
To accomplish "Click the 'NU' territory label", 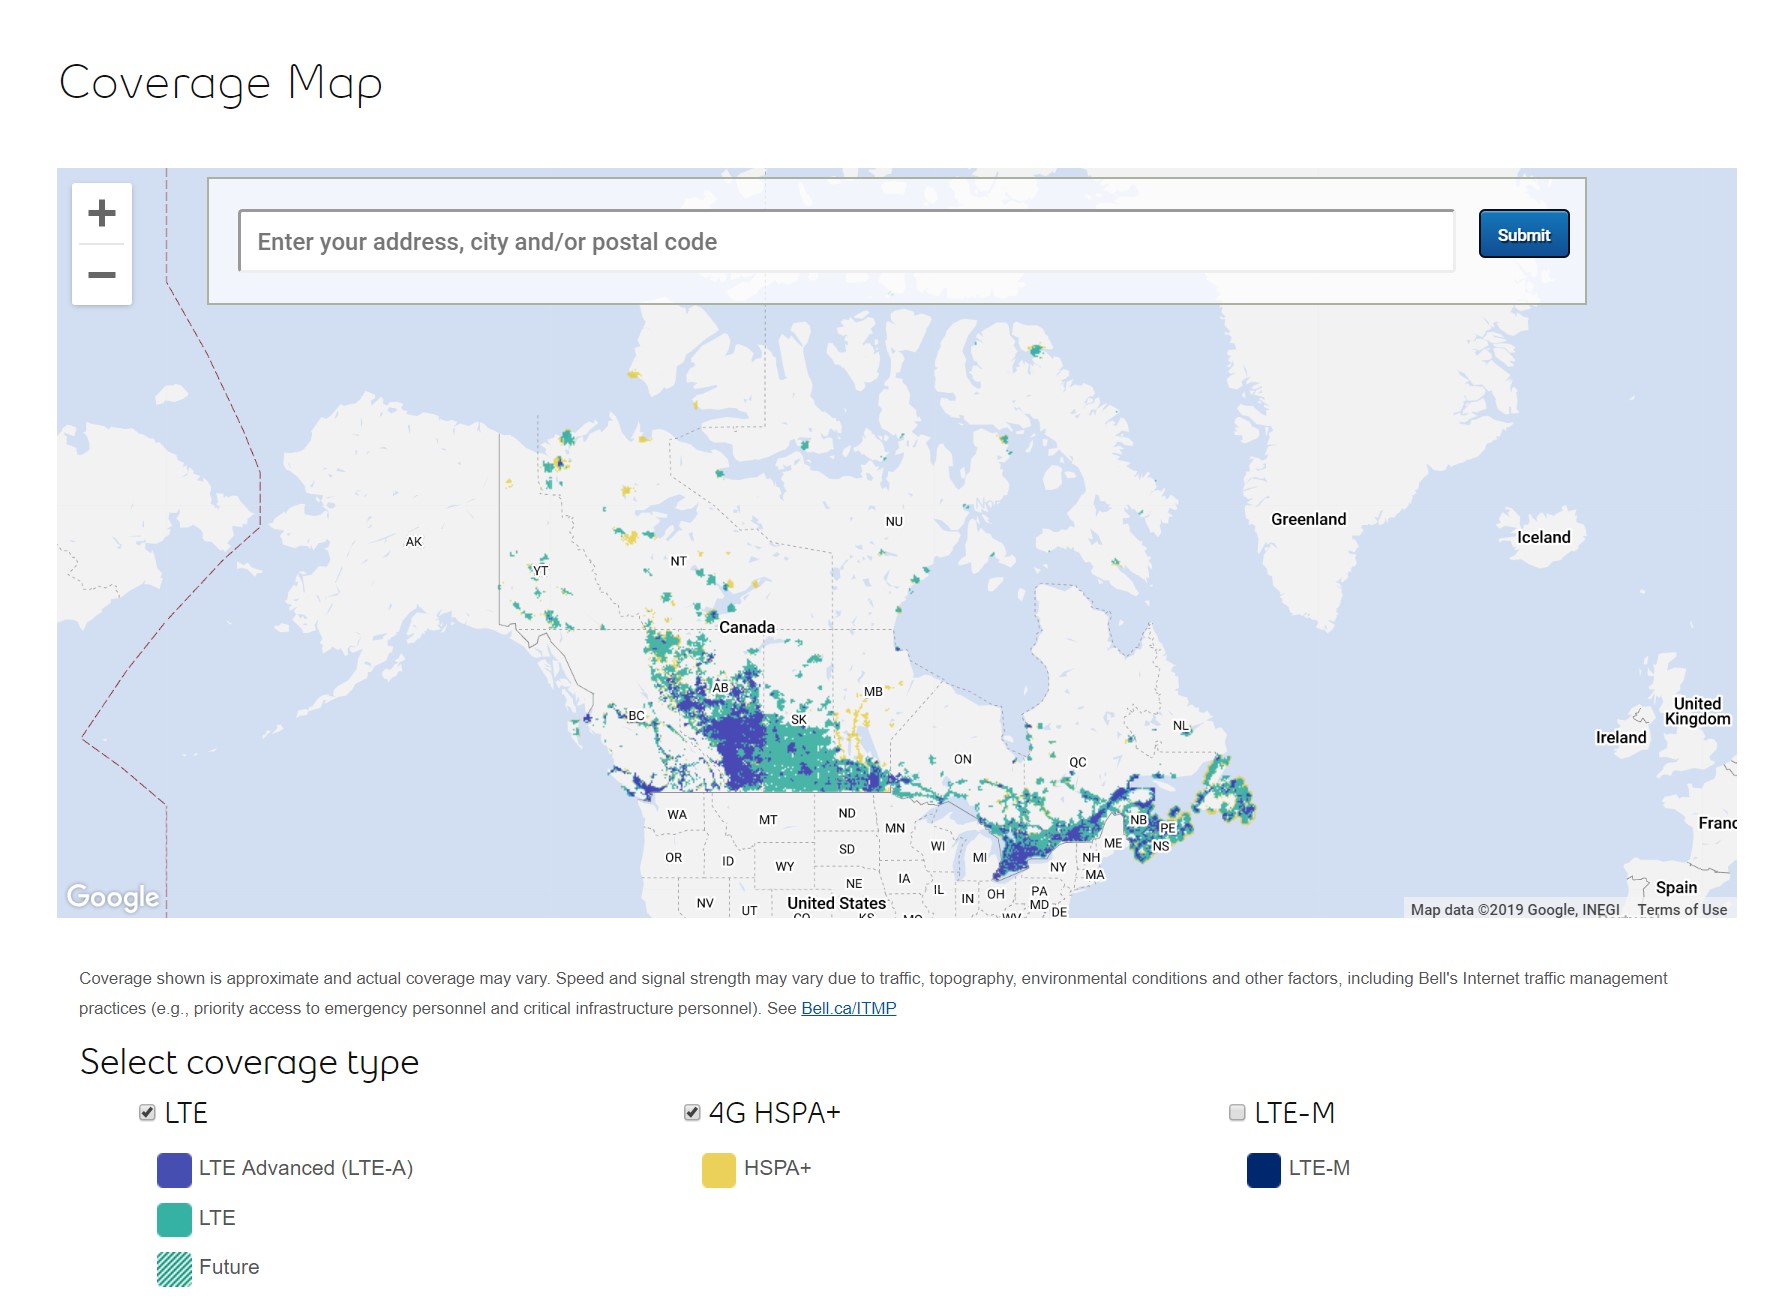I will coord(894,521).
